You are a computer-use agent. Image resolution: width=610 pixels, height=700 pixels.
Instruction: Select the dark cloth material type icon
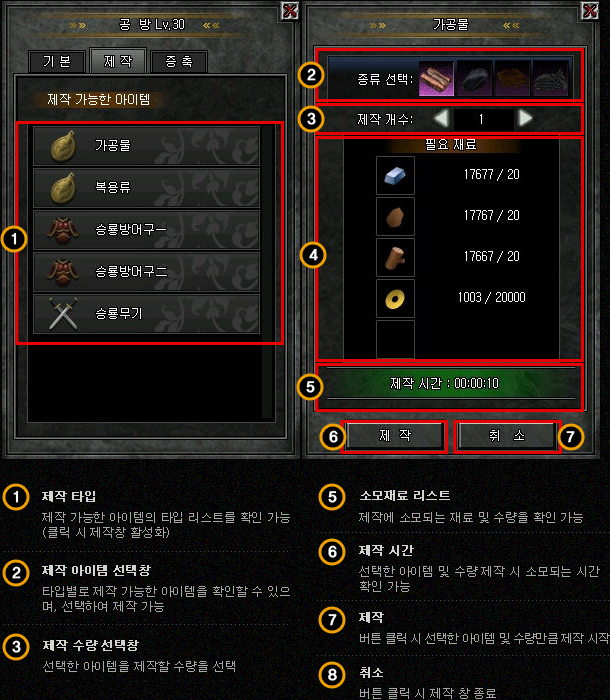(550, 79)
